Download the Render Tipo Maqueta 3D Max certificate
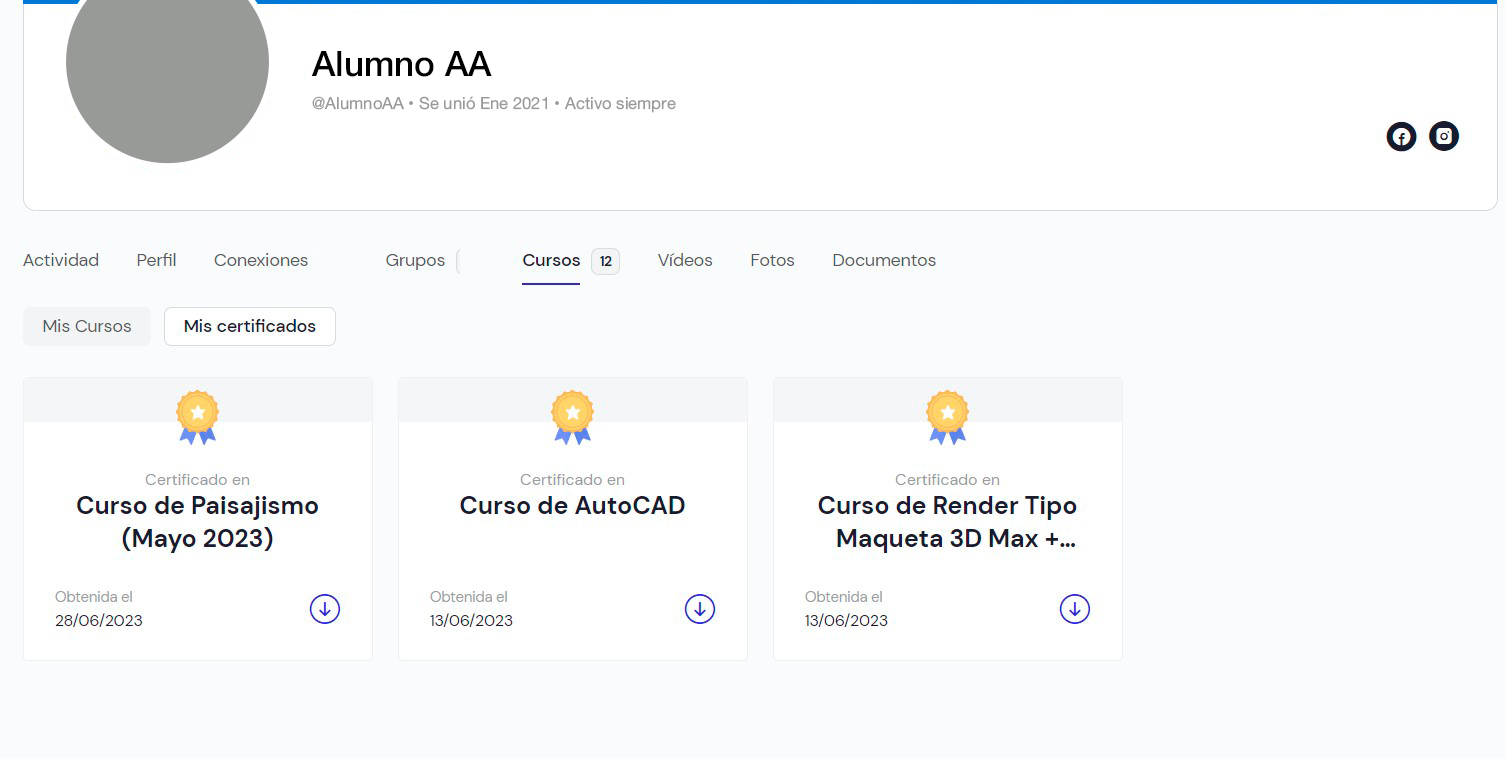Image resolution: width=1505 pixels, height=758 pixels. click(x=1075, y=609)
